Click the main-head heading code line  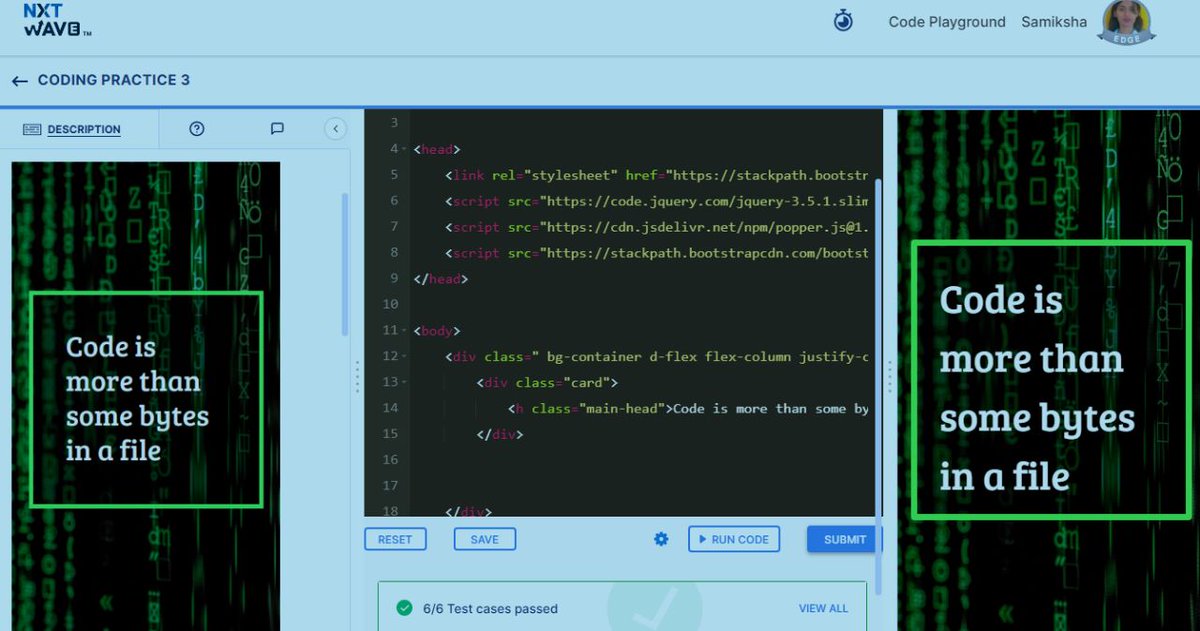(x=690, y=408)
